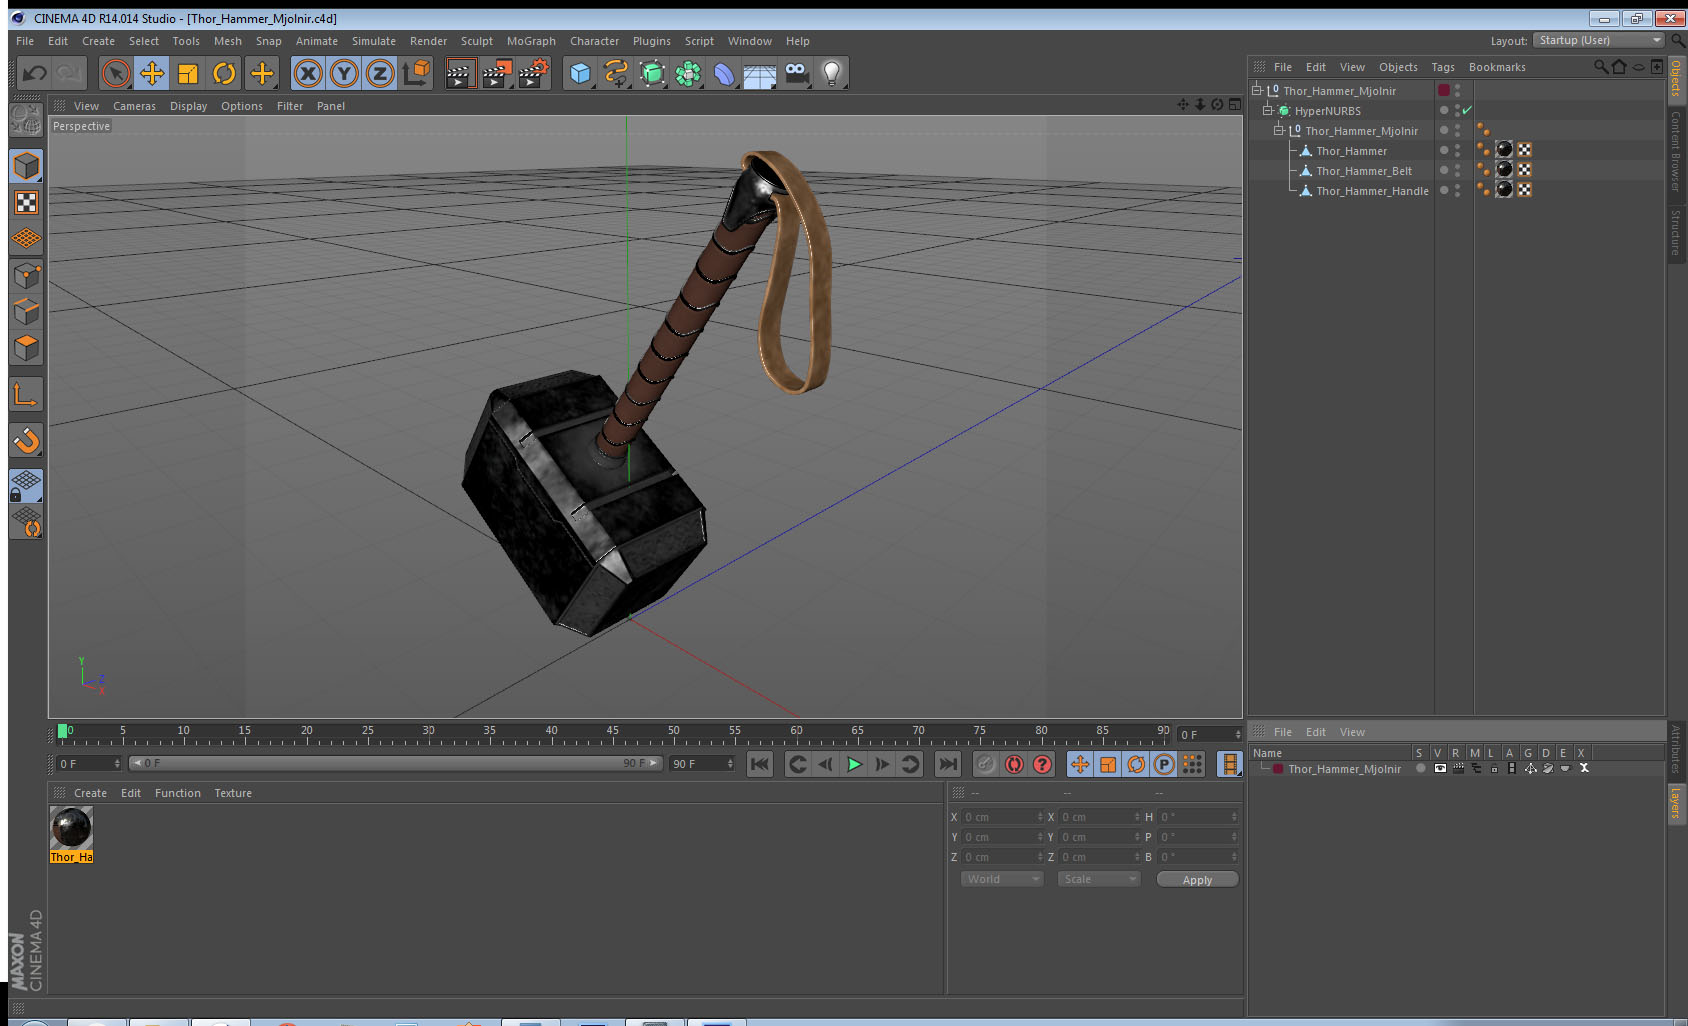Toggle Autokeying button
The width and height of the screenshot is (1688, 1026).
click(1014, 764)
